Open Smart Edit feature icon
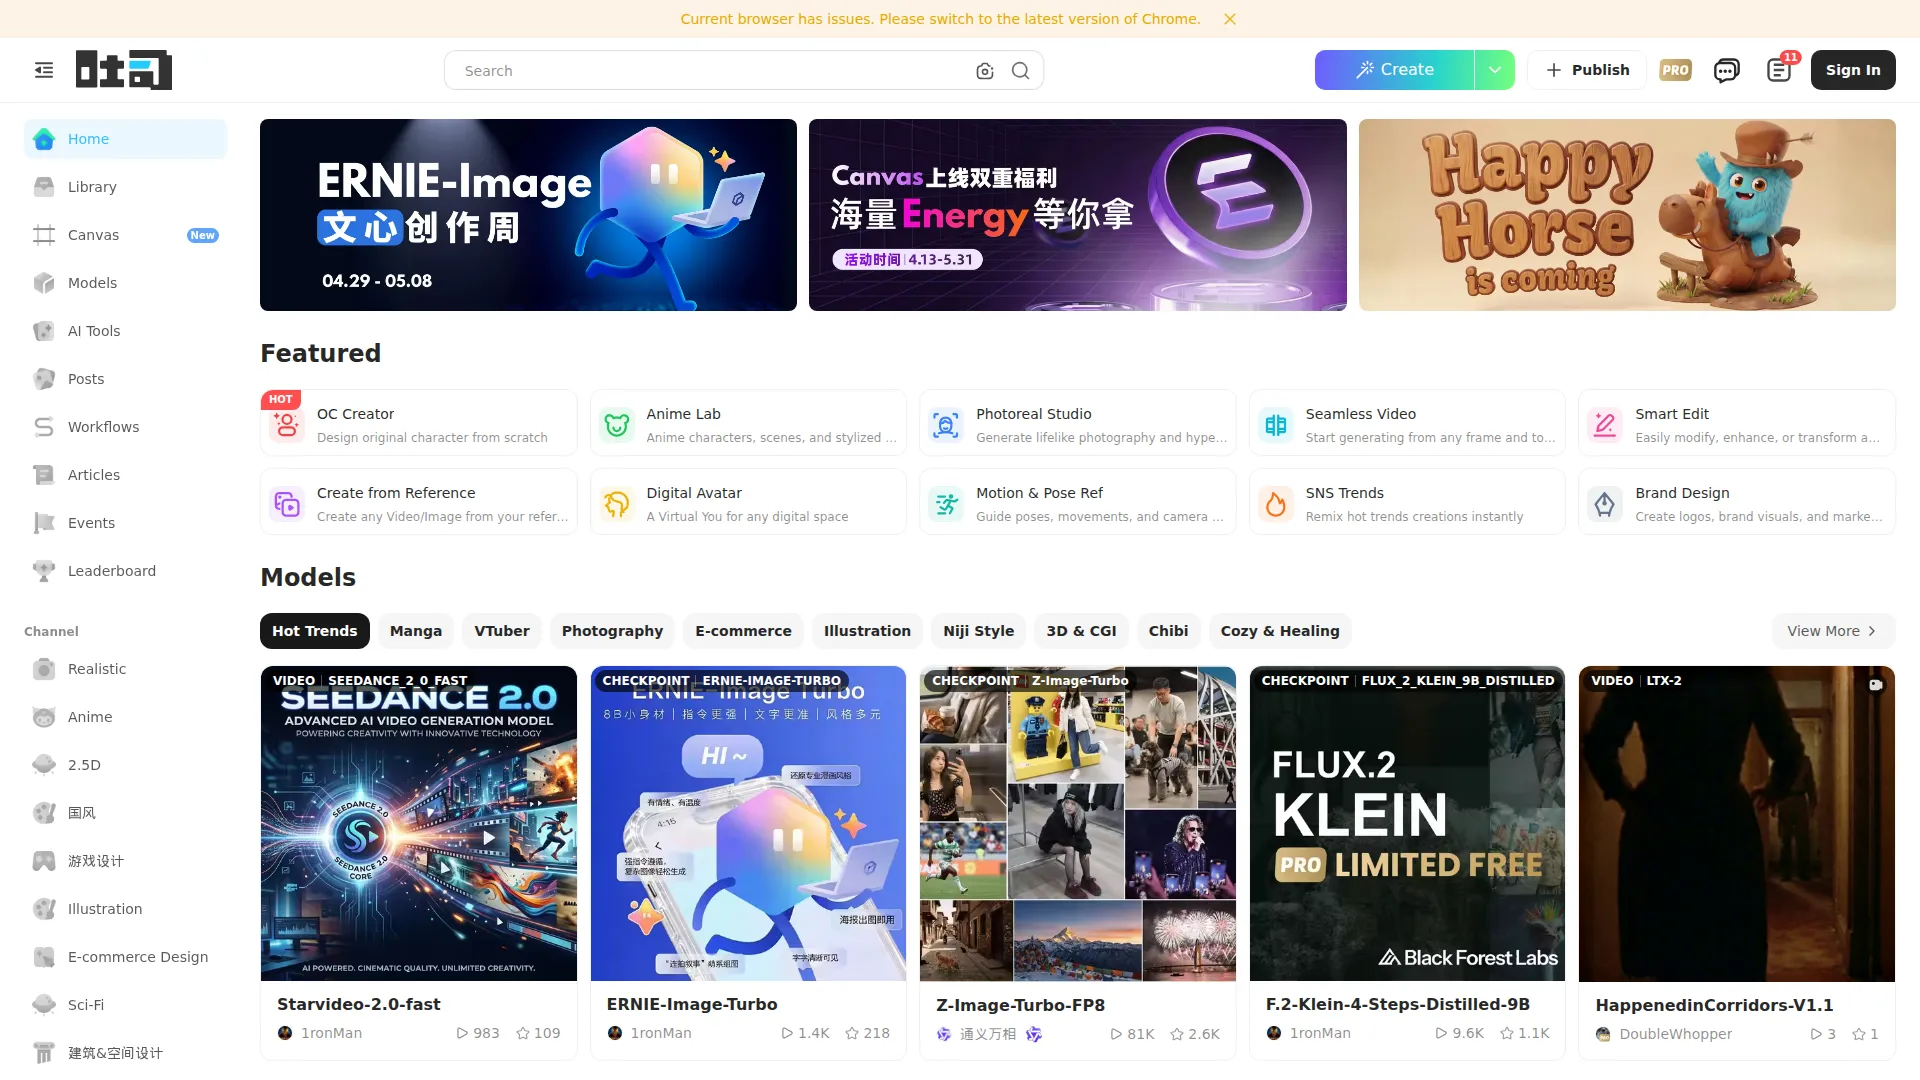The width and height of the screenshot is (1920, 1080). pos(1605,425)
